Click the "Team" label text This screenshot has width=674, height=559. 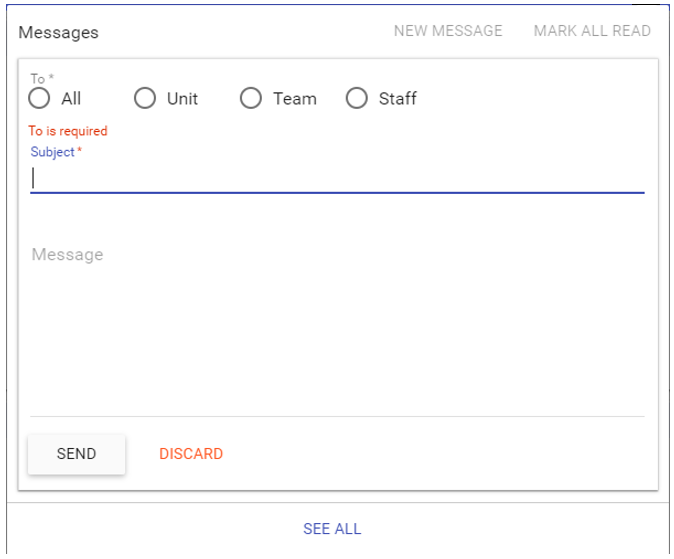(x=294, y=99)
